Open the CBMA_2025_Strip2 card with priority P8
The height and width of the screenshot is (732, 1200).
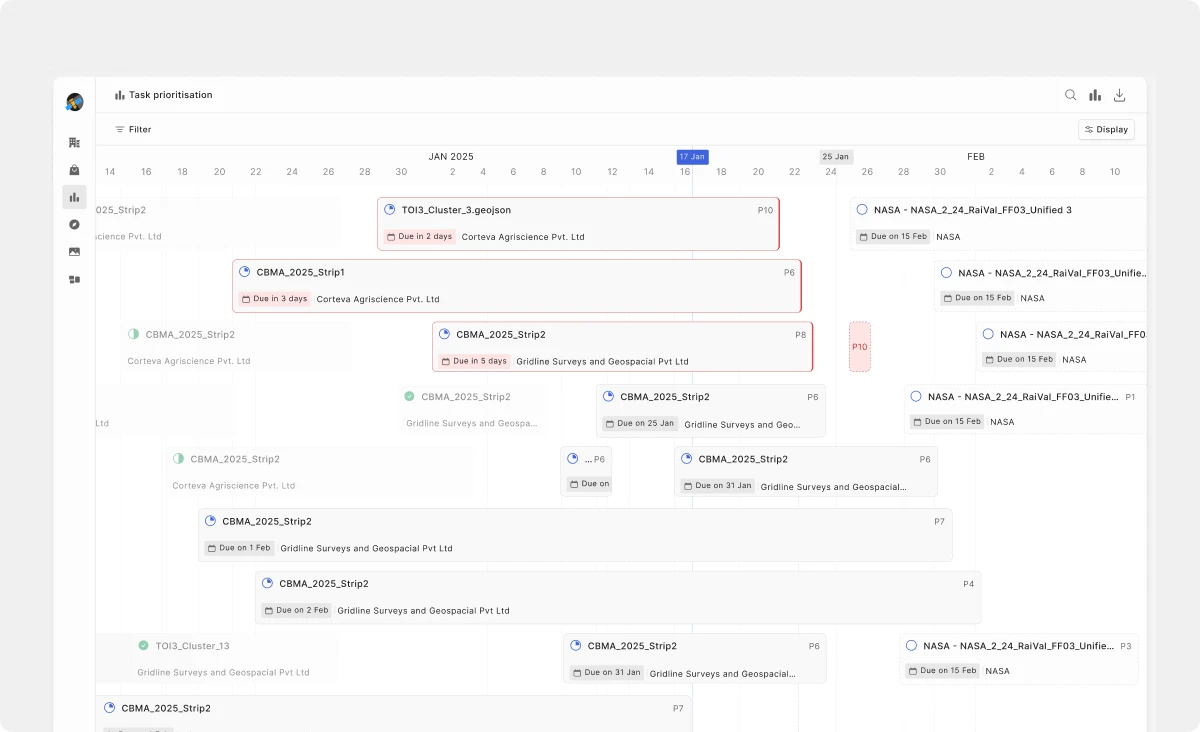(x=622, y=347)
